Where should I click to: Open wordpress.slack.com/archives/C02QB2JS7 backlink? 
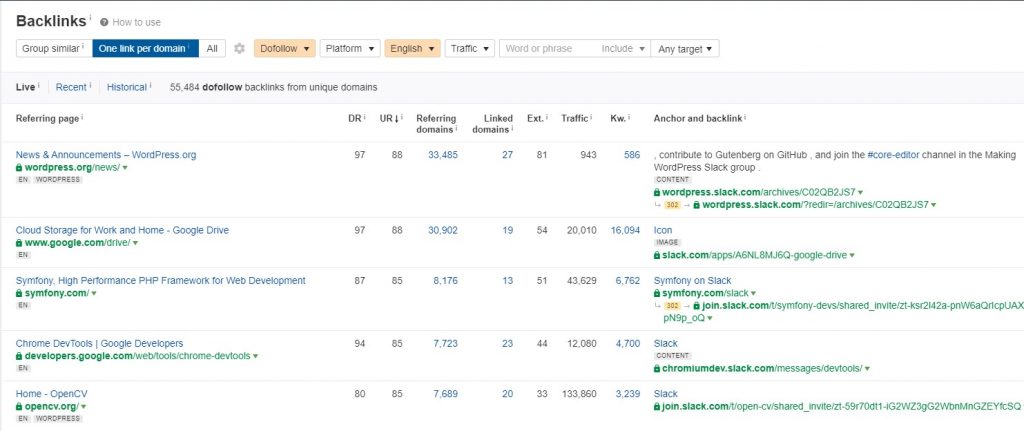[x=758, y=192]
